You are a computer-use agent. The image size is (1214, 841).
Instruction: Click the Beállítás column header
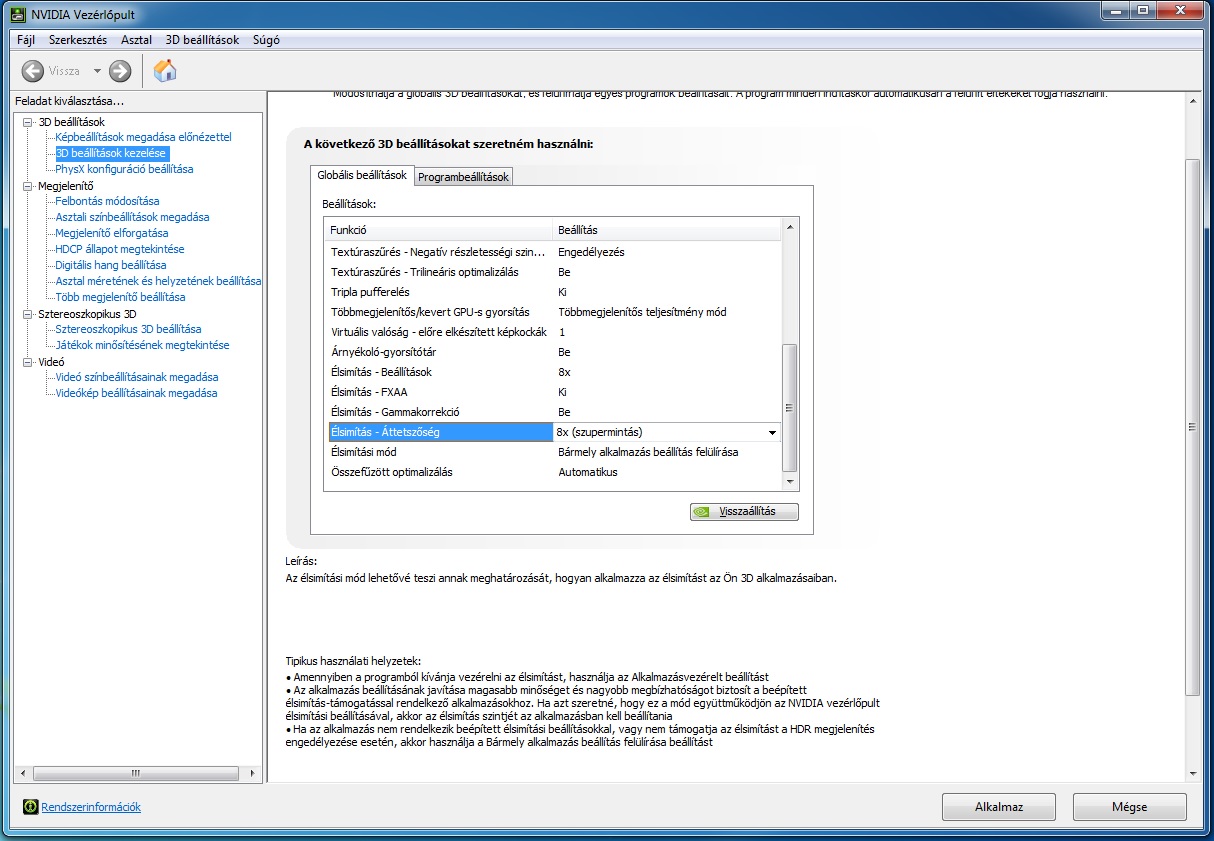[667, 230]
